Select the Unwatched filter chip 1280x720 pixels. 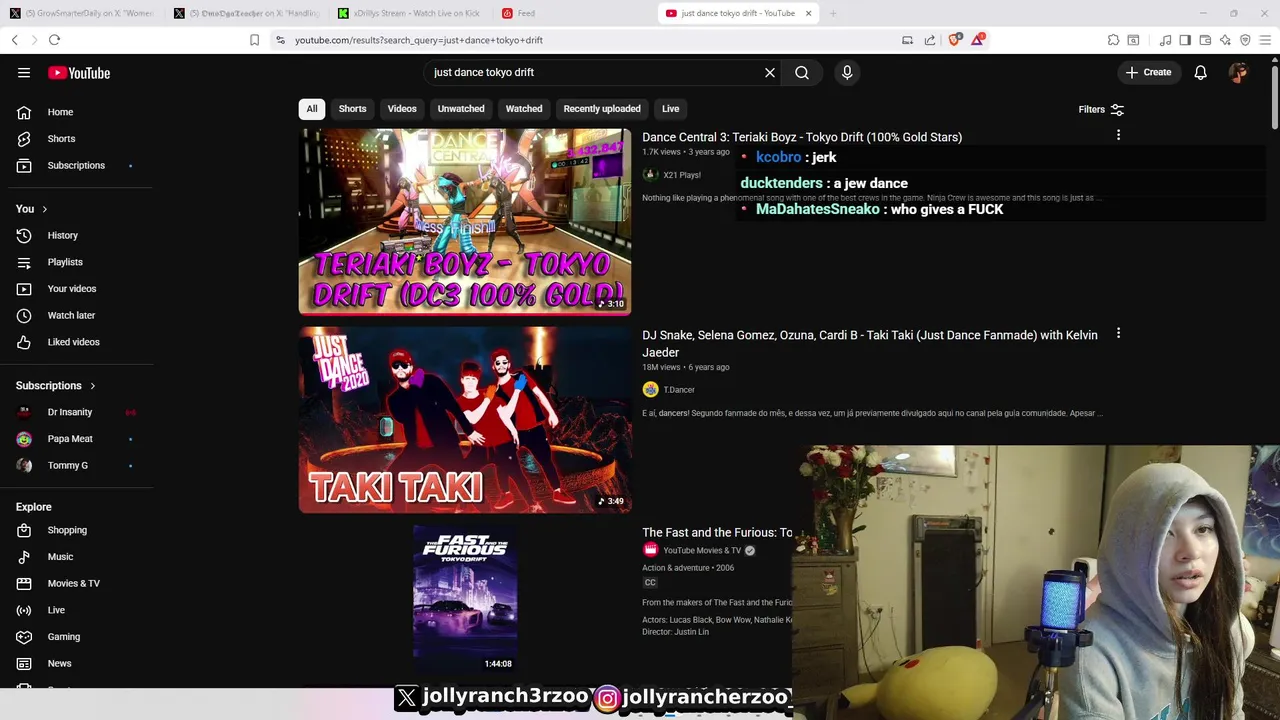(461, 109)
